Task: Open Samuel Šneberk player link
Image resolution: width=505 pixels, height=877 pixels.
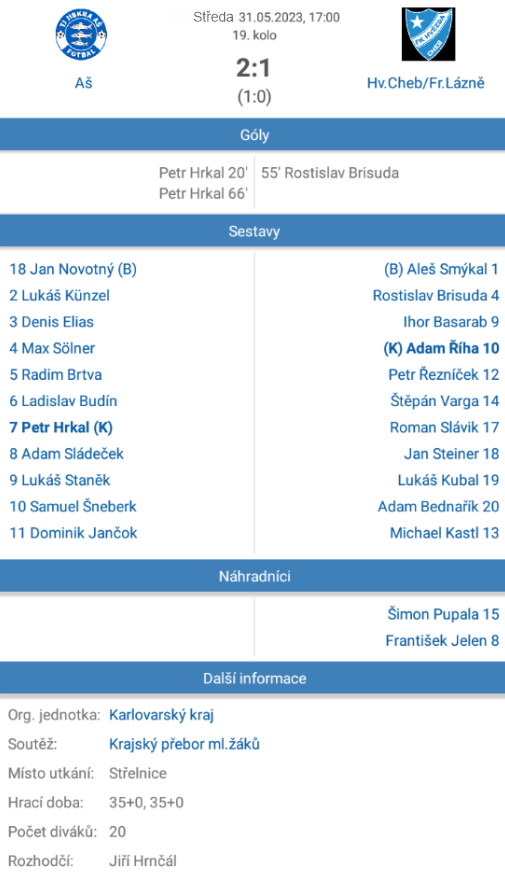Action: coord(73,507)
